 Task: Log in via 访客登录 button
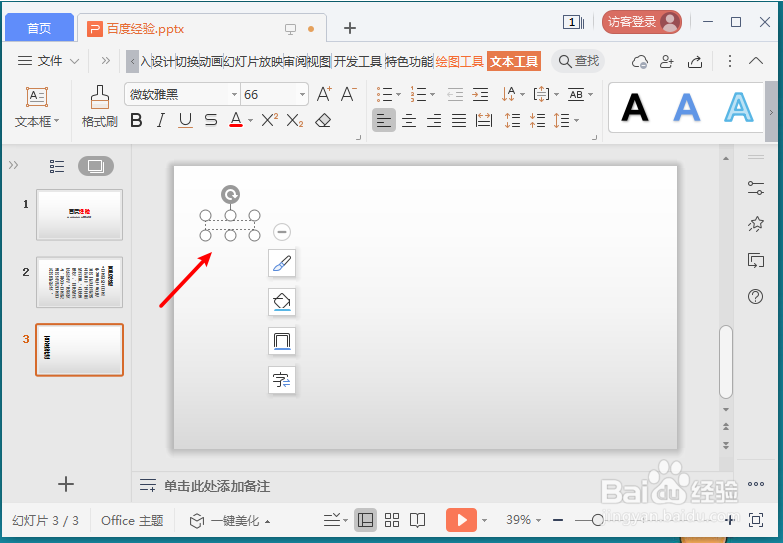642,22
